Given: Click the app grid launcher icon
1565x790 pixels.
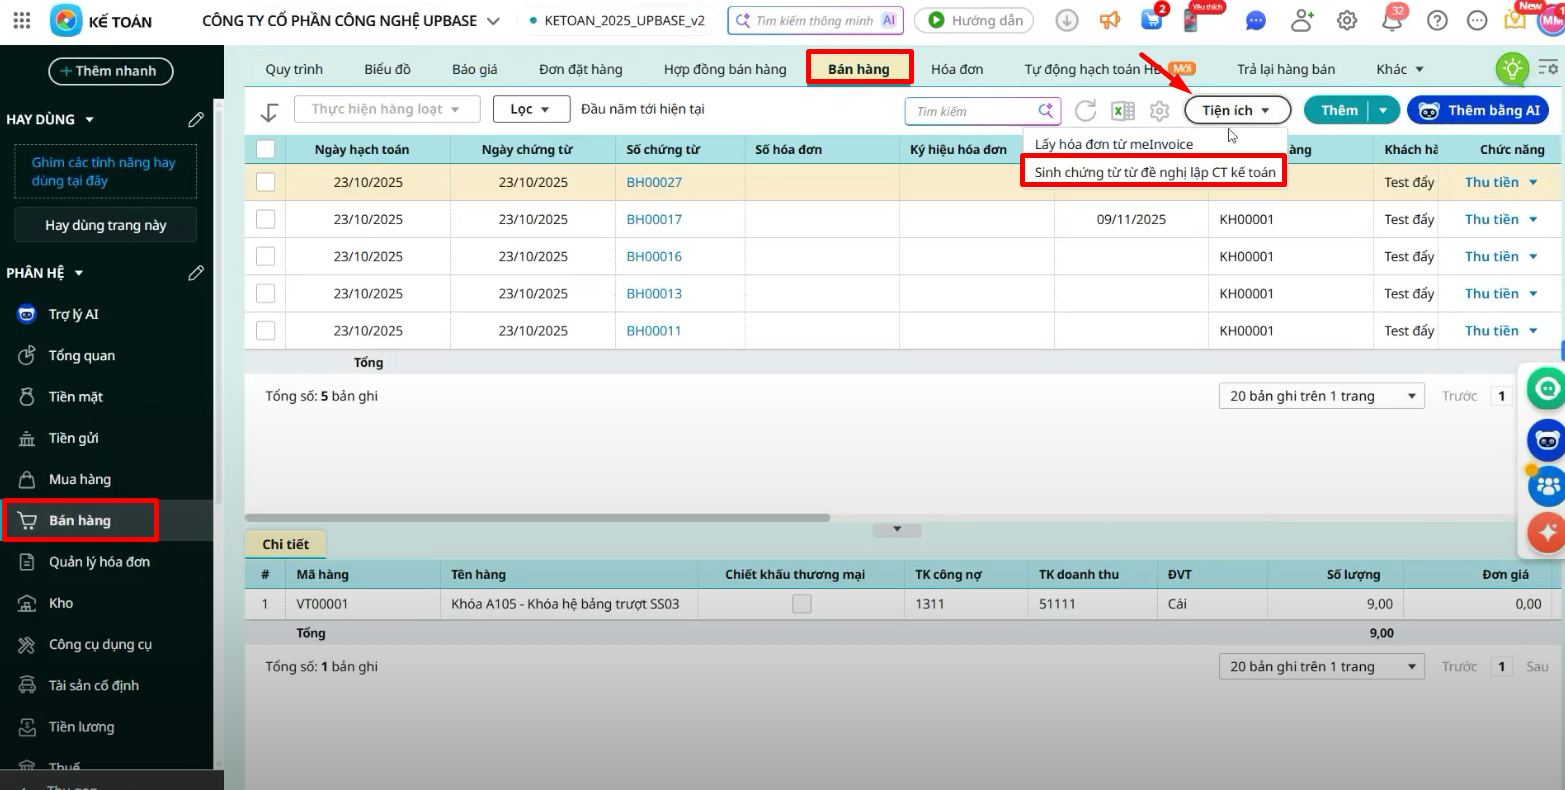Looking at the screenshot, I should click(21, 20).
